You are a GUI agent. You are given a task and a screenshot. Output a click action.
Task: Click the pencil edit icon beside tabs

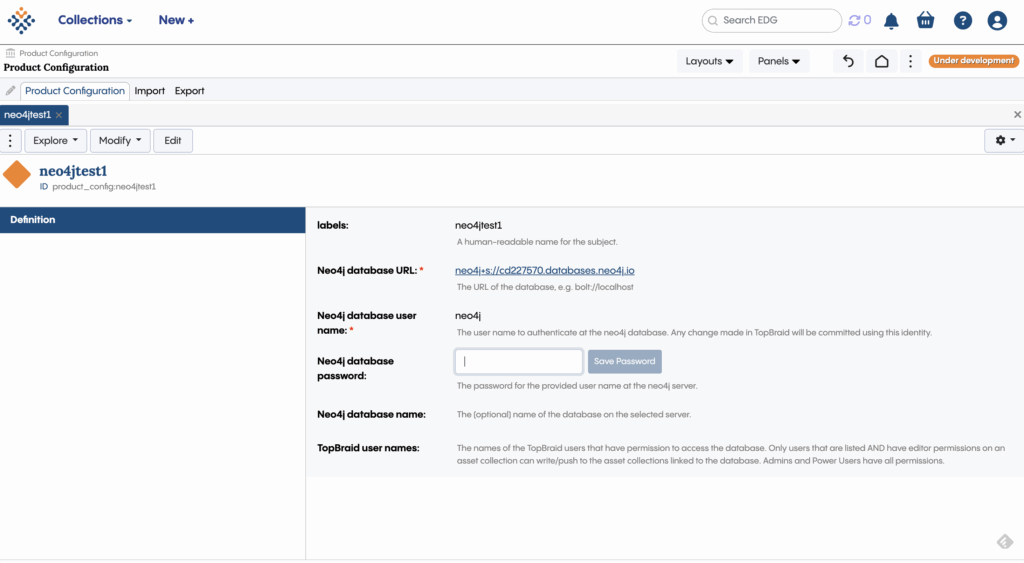pyautogui.click(x=10, y=91)
